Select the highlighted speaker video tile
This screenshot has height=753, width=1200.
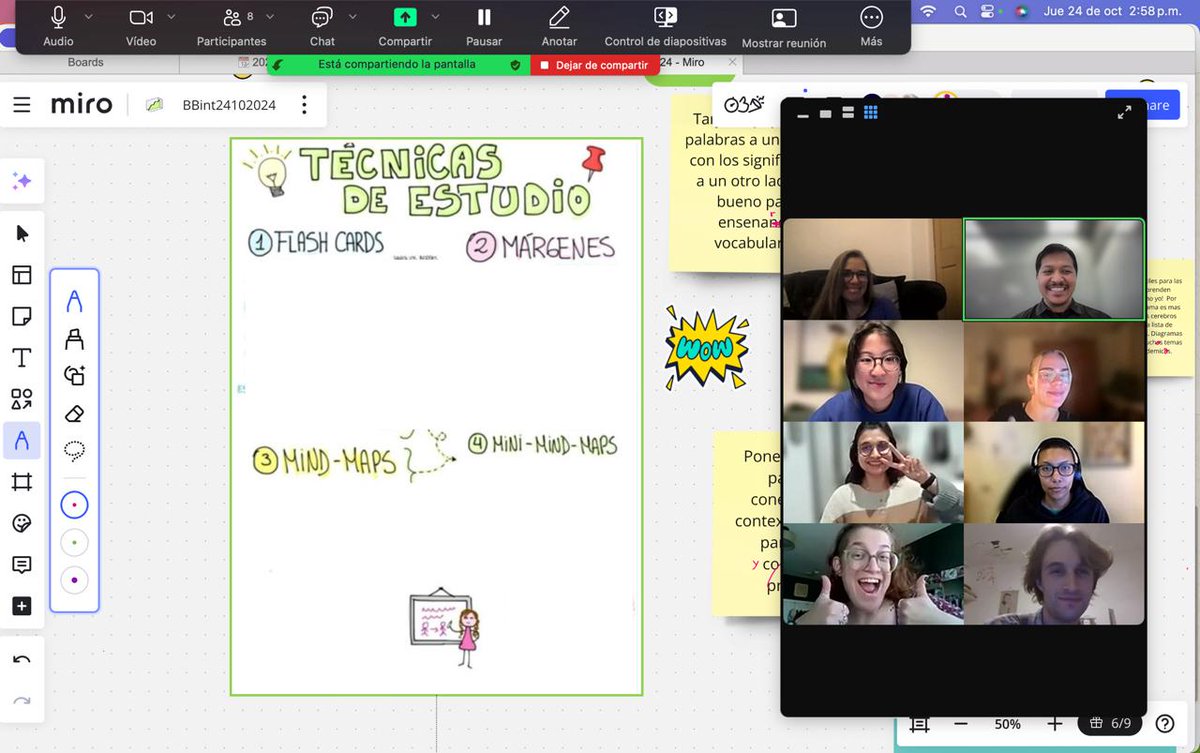pos(1054,269)
